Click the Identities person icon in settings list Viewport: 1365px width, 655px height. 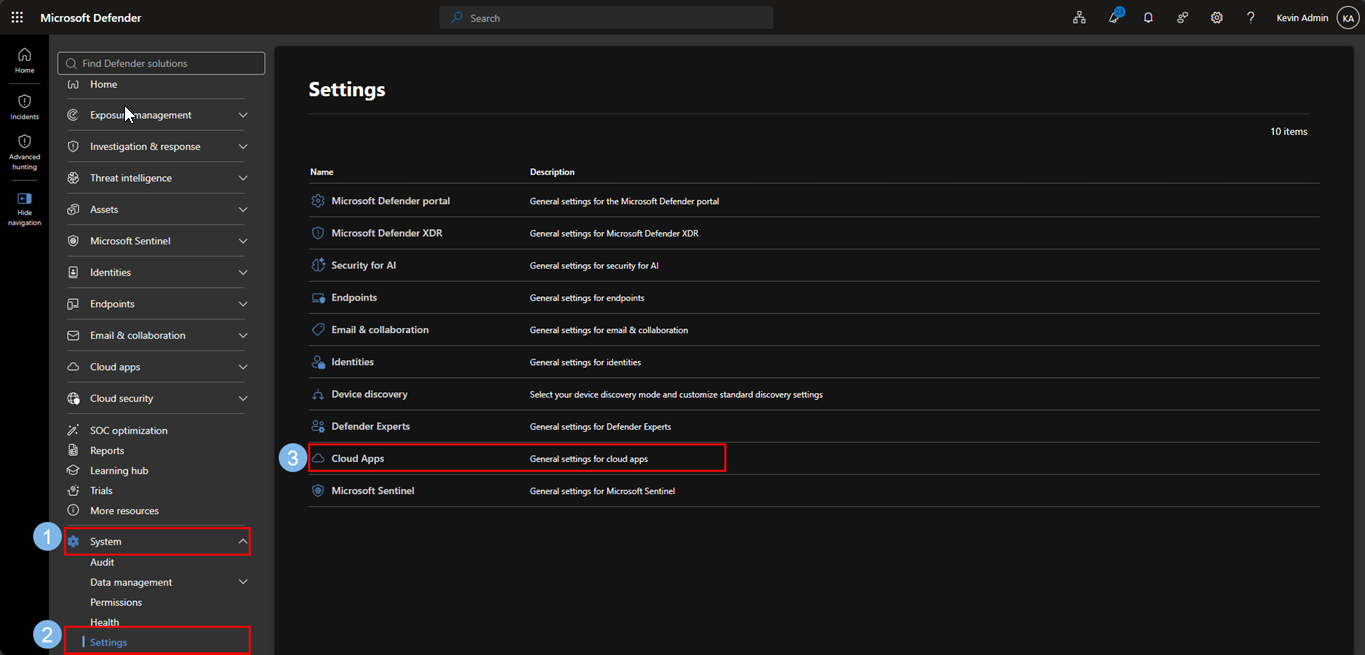click(x=318, y=362)
